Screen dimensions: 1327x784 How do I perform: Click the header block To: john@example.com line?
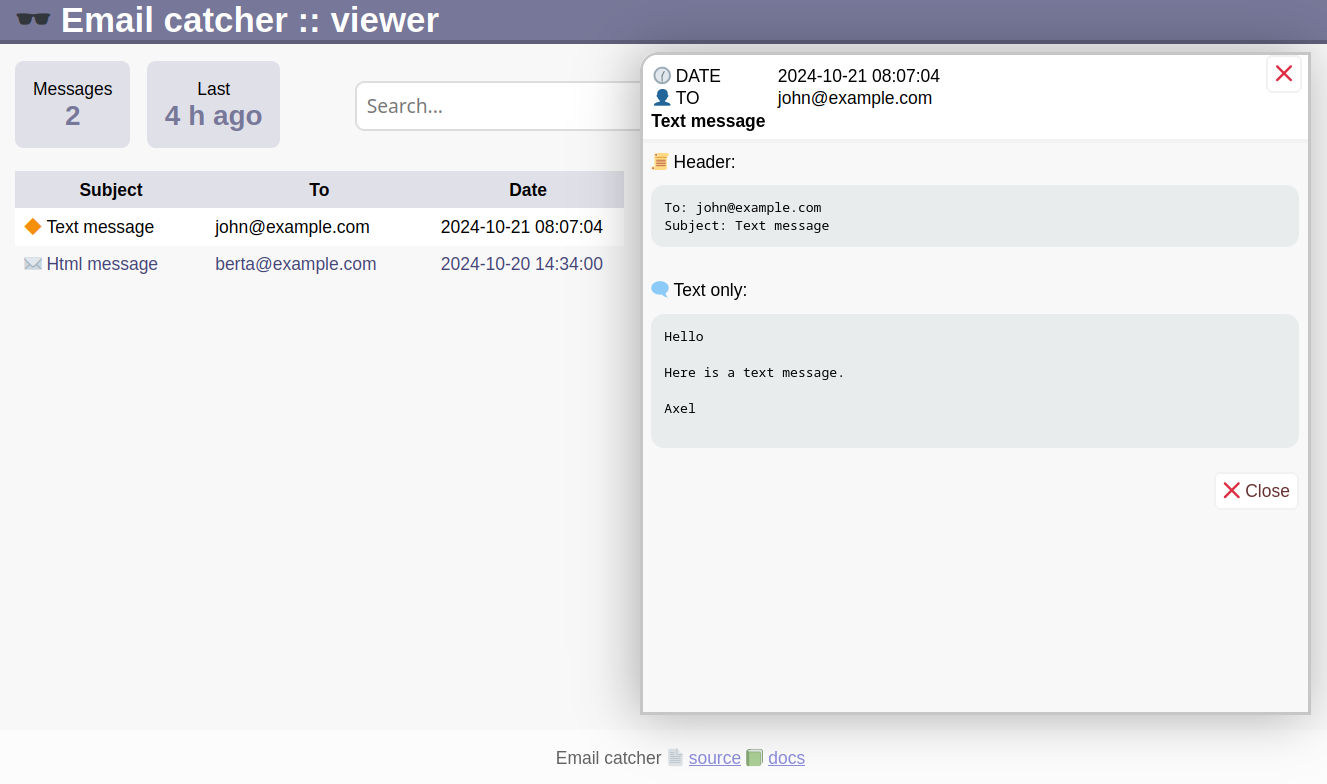coord(743,208)
